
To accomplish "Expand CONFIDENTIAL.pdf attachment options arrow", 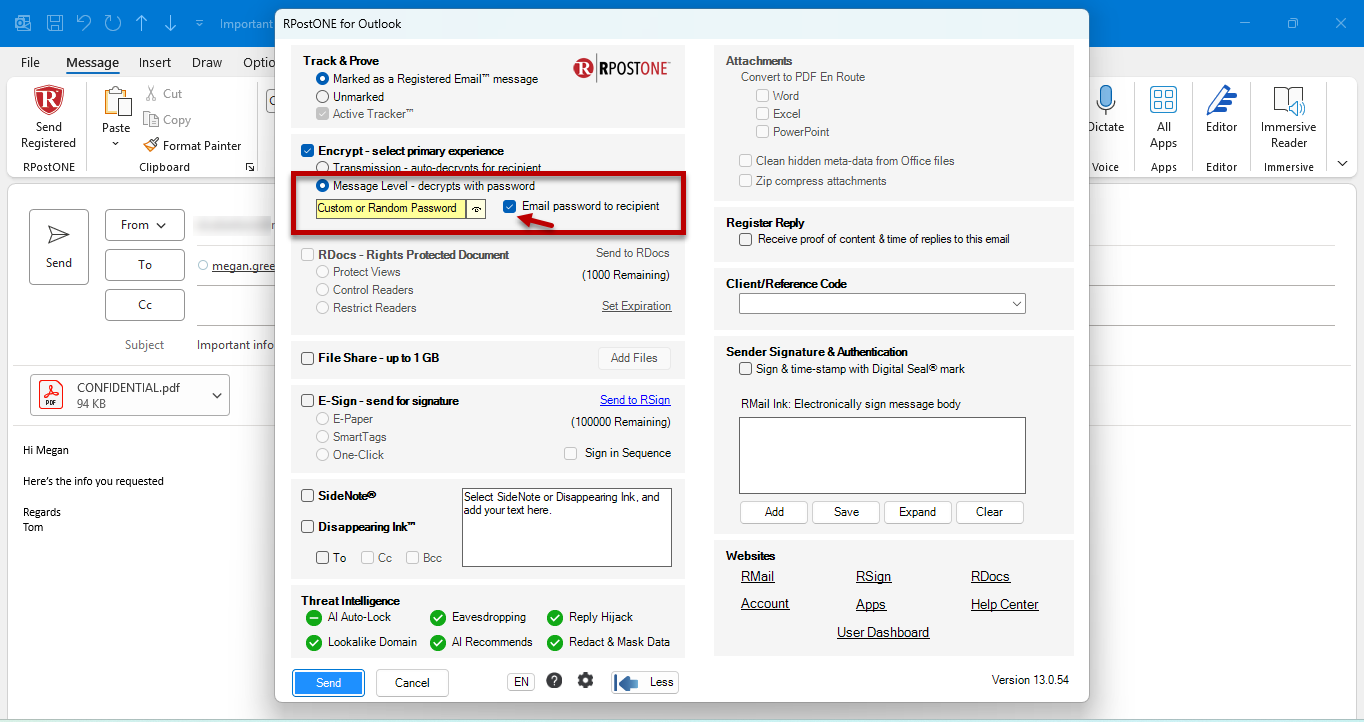I will 217,395.
